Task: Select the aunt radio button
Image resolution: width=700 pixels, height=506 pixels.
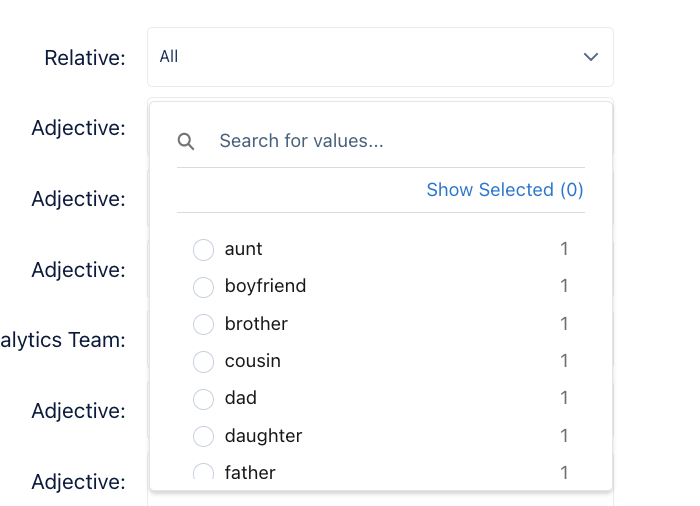Action: point(203,249)
